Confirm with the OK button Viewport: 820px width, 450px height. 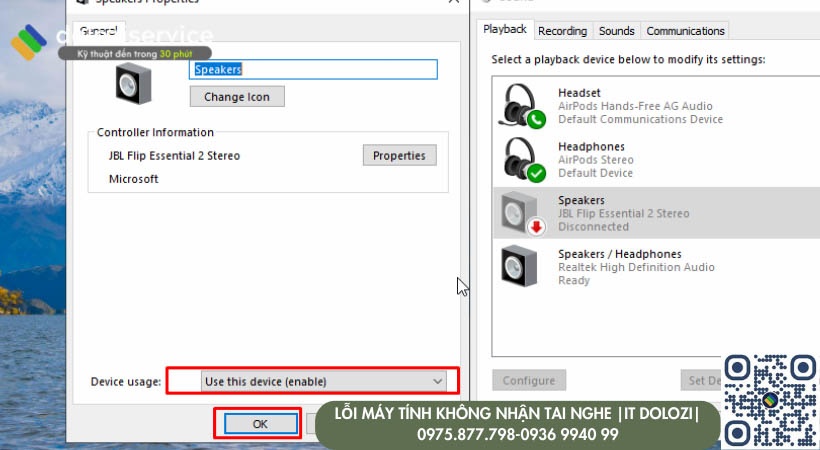(x=260, y=424)
